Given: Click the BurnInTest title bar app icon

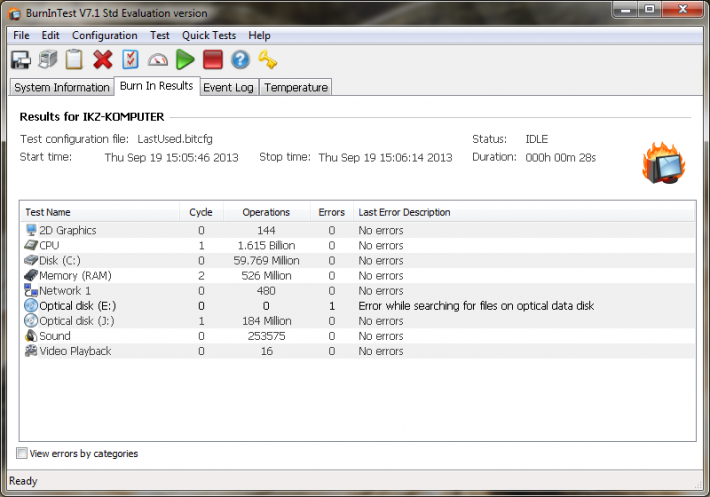Looking at the screenshot, I should click(x=15, y=14).
